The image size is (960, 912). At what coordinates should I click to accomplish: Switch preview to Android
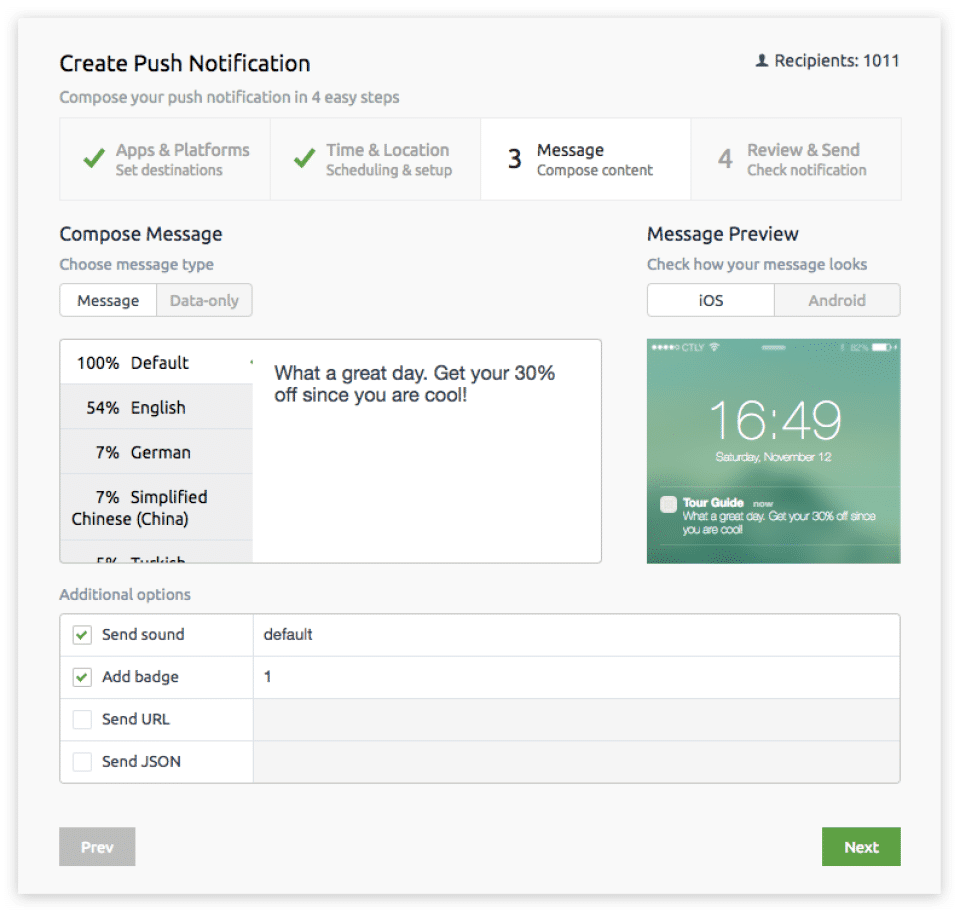pos(837,300)
